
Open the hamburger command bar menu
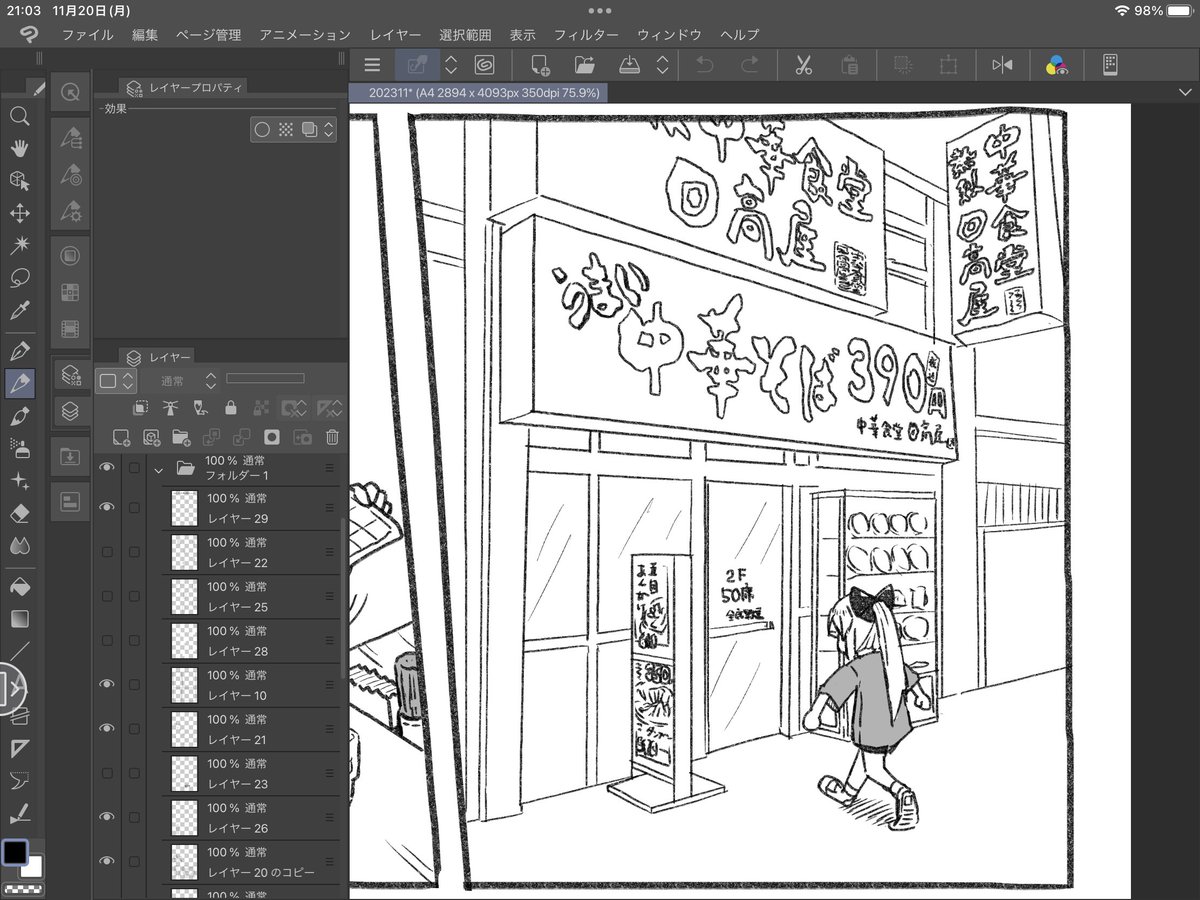pyautogui.click(x=373, y=65)
